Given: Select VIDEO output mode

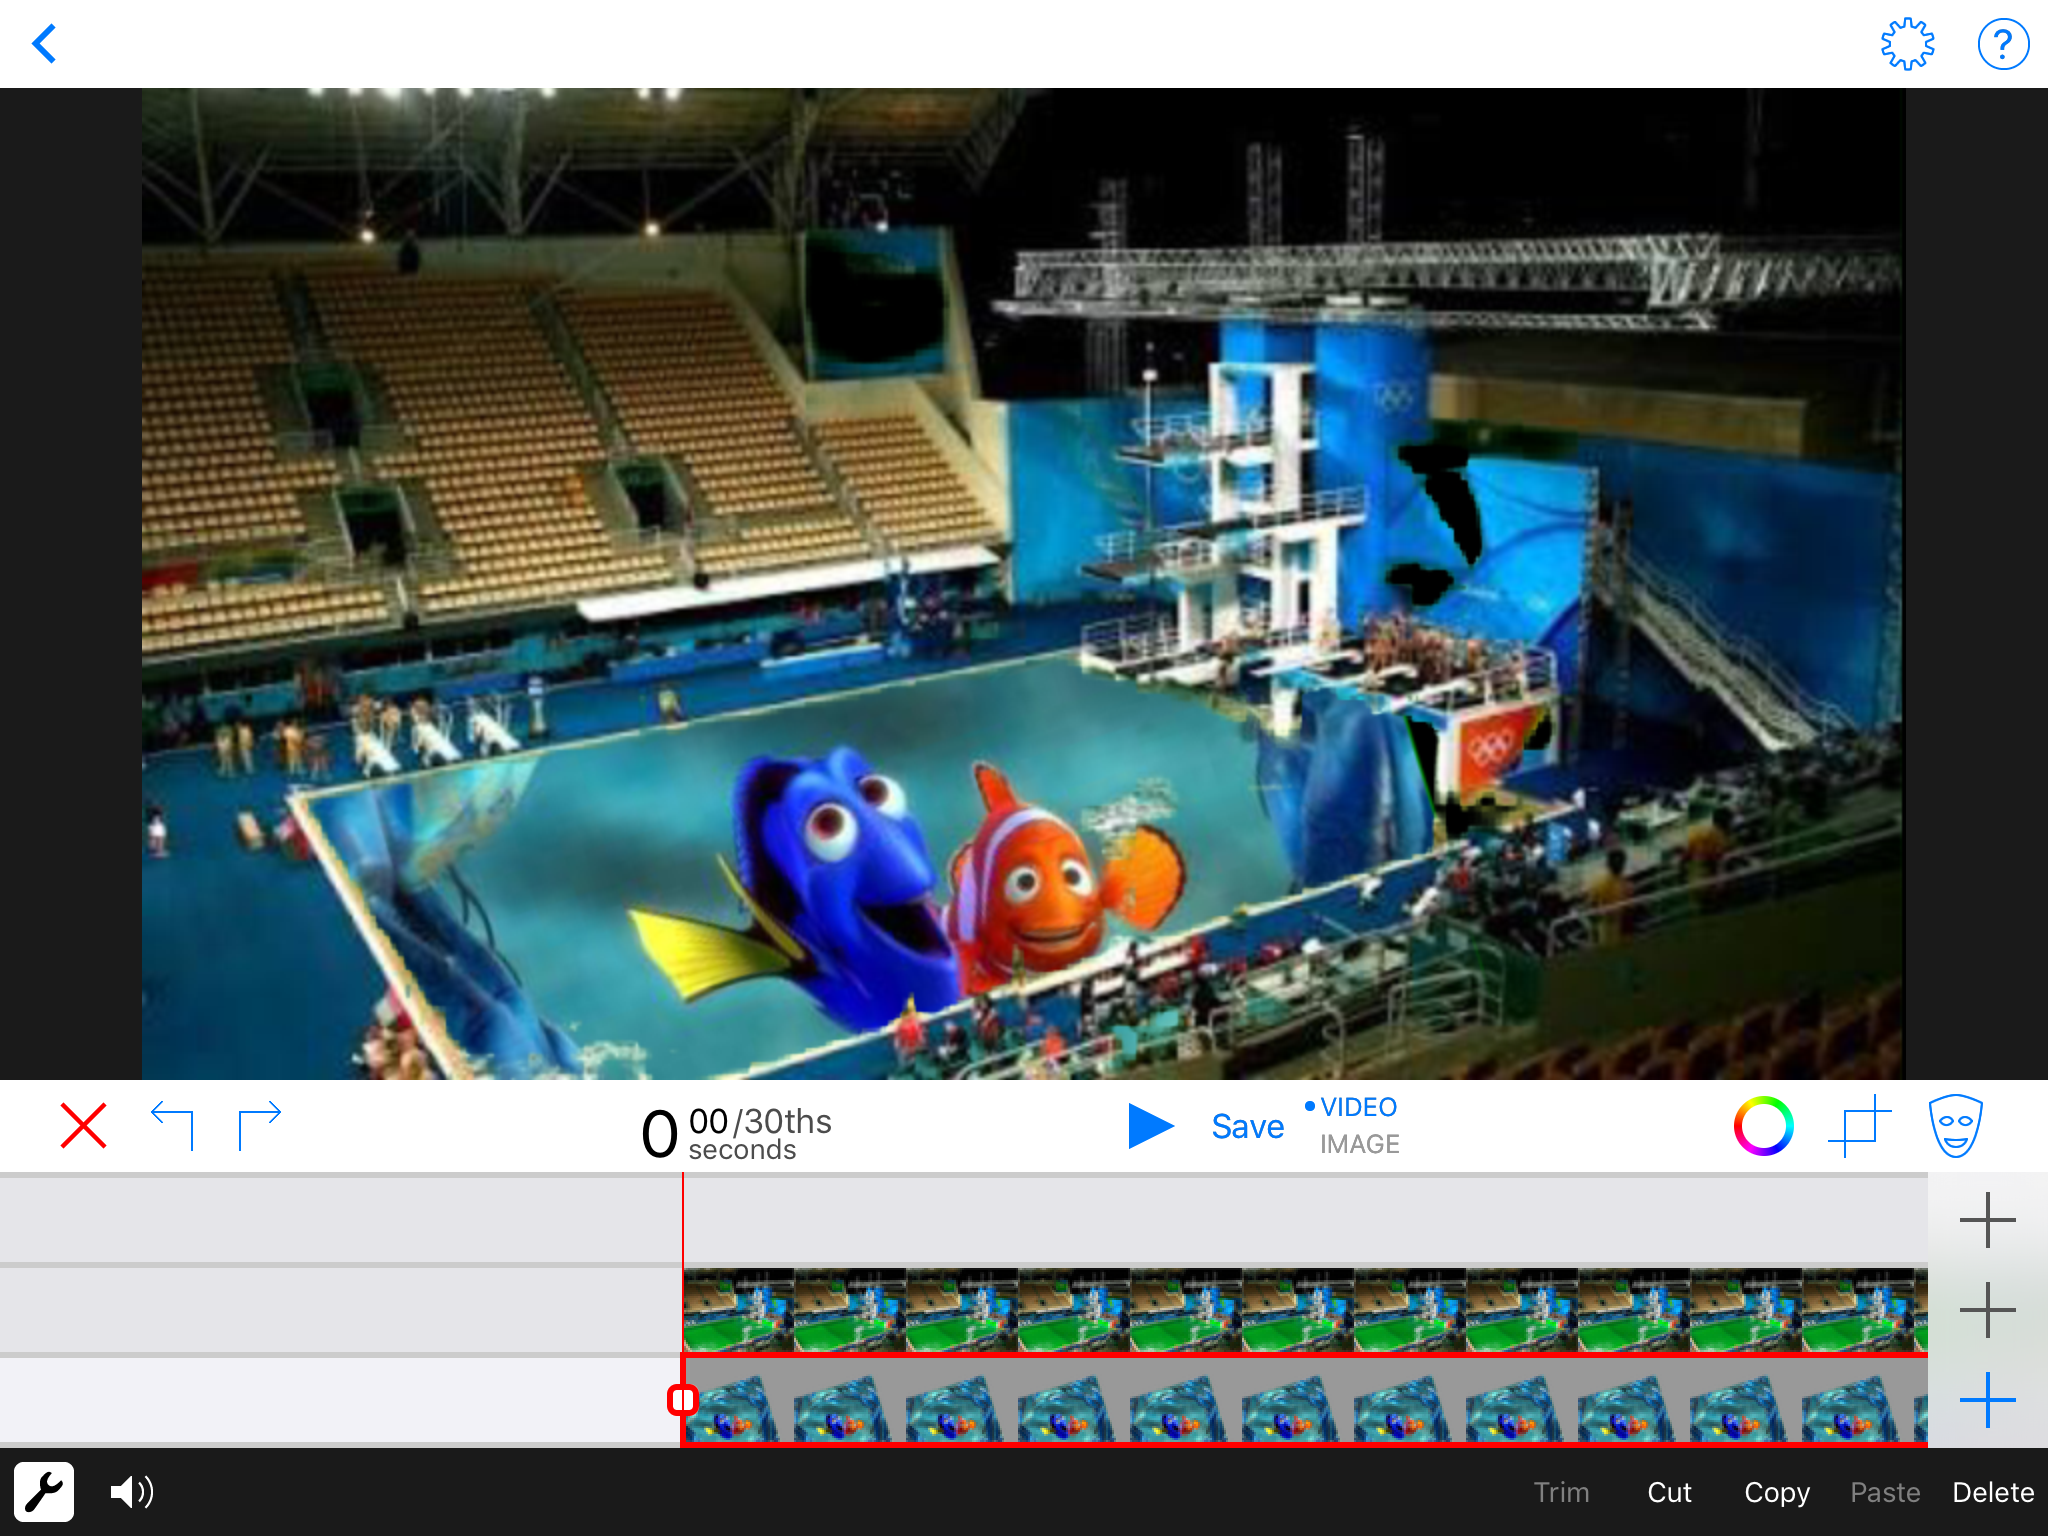Looking at the screenshot, I should [1357, 1108].
